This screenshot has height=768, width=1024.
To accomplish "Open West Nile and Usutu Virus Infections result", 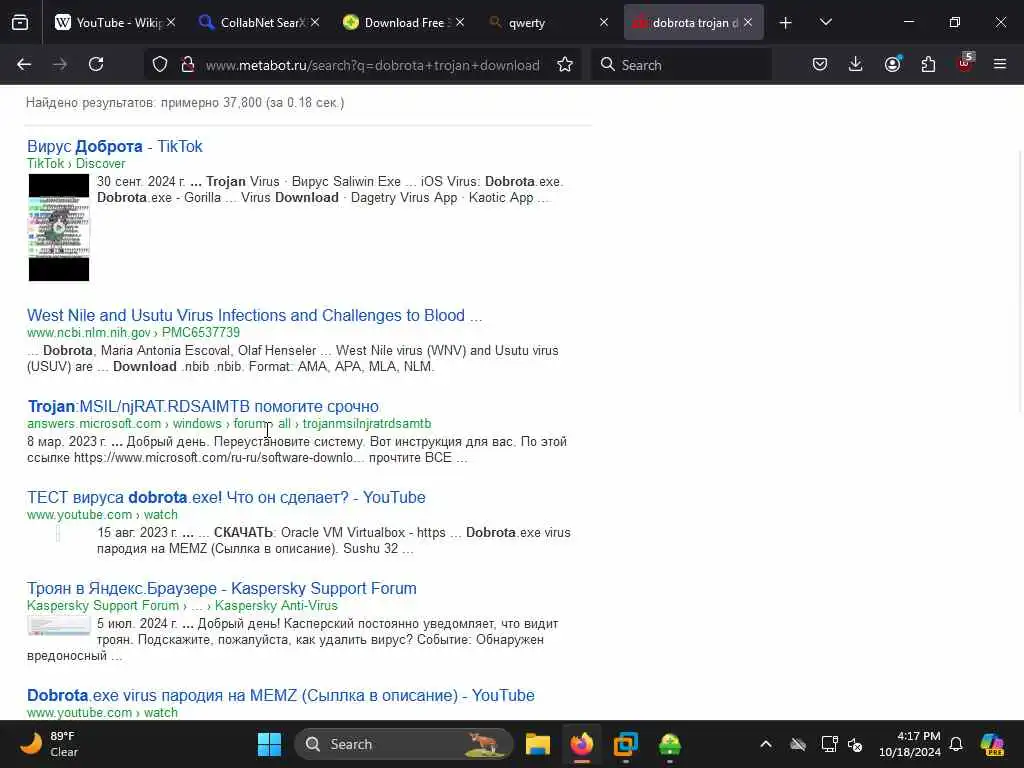I will pos(255,315).
